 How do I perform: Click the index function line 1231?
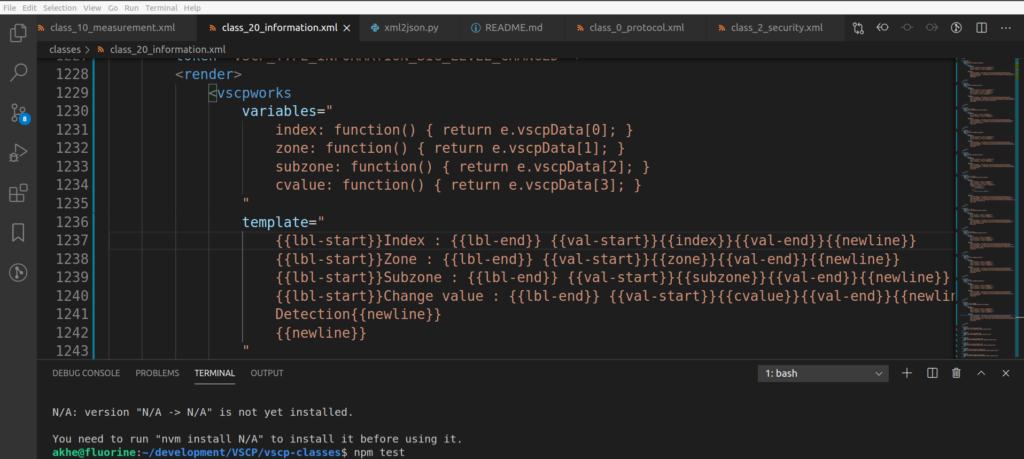[x=454, y=129]
